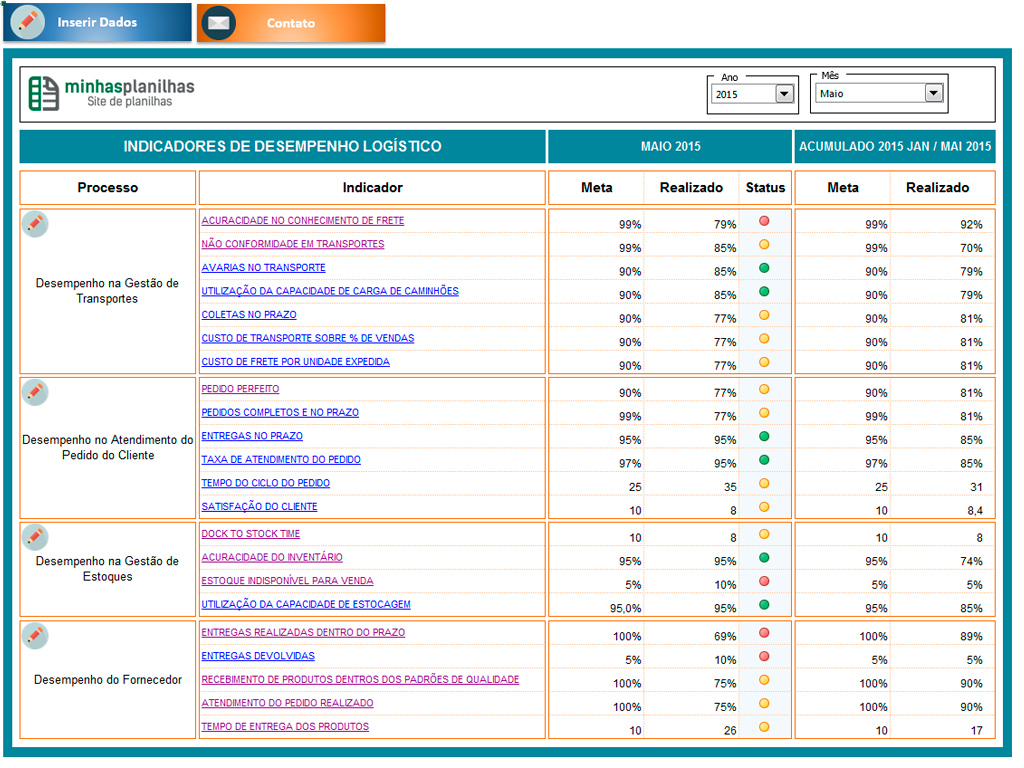Click yellow status dot for Tempo de Entrega
The image size is (1024, 768).
pyautogui.click(x=764, y=727)
